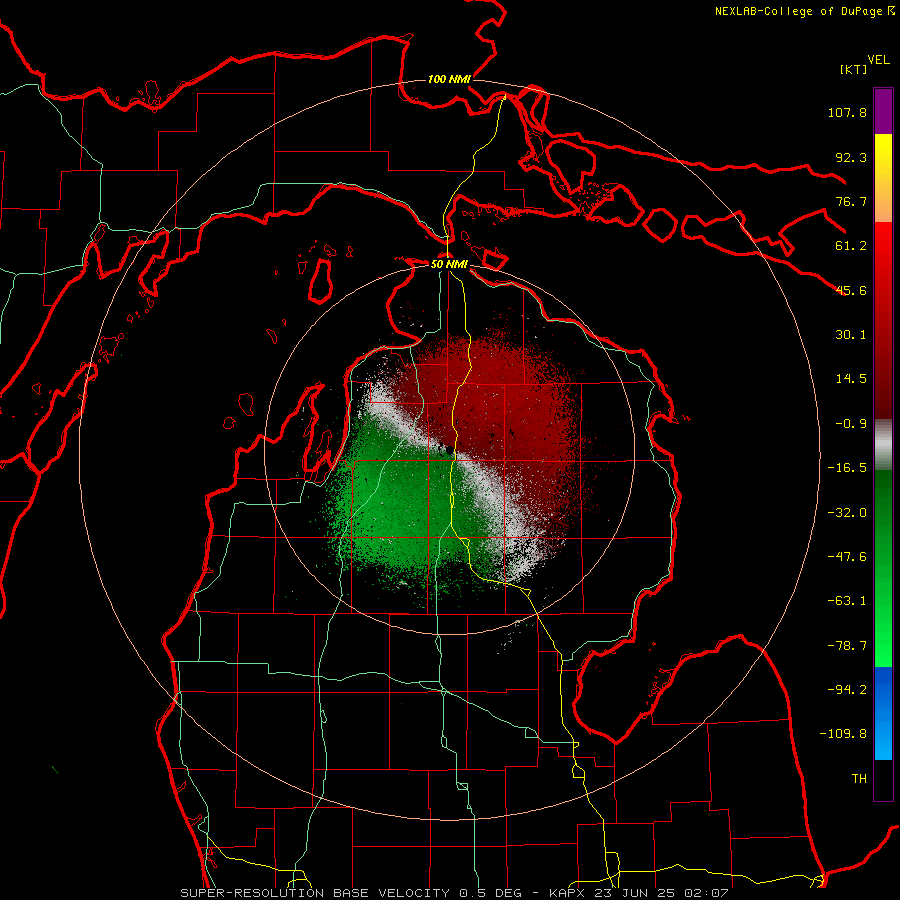Click the VEL legend title
Image resolution: width=900 pixels, height=900 pixels.
(x=878, y=60)
